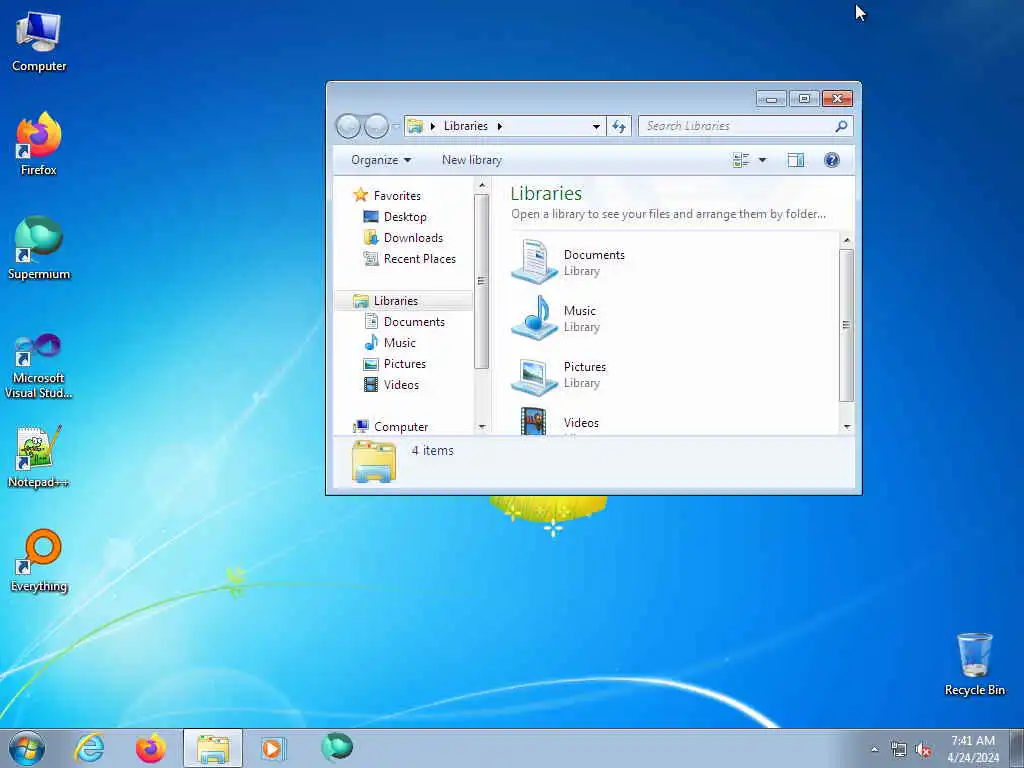Select Pictures in the navigation tree
The width and height of the screenshot is (1024, 768).
click(x=394, y=364)
